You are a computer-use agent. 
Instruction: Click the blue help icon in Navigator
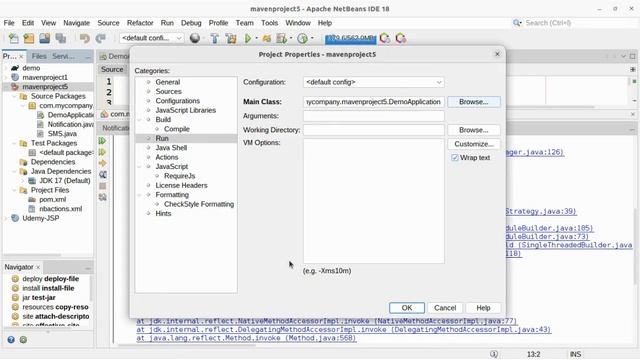click(11, 340)
